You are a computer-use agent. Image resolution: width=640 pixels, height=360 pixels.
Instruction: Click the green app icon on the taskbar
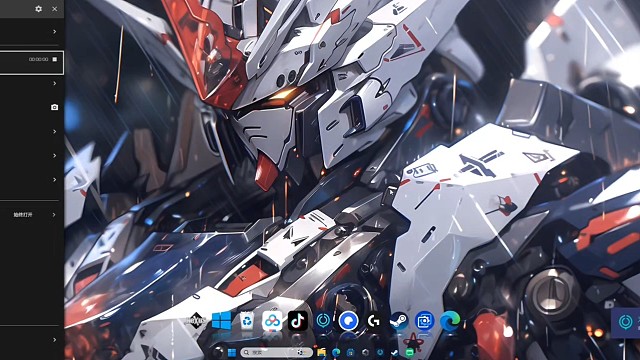tap(409, 352)
